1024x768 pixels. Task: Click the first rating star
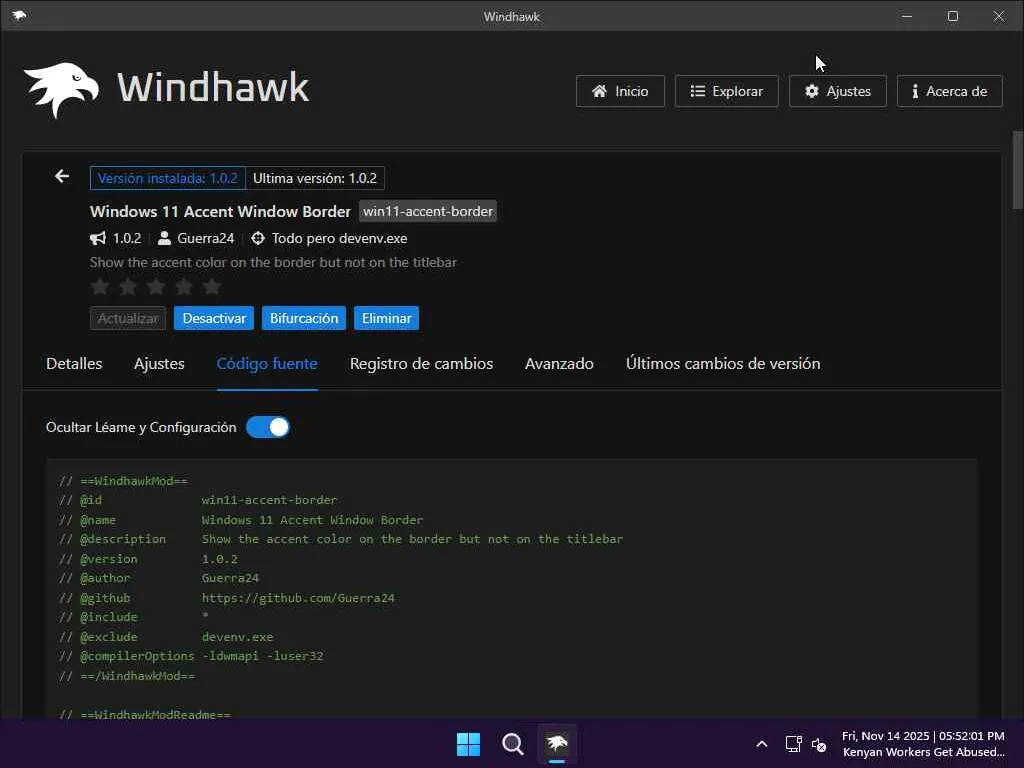pyautogui.click(x=100, y=286)
